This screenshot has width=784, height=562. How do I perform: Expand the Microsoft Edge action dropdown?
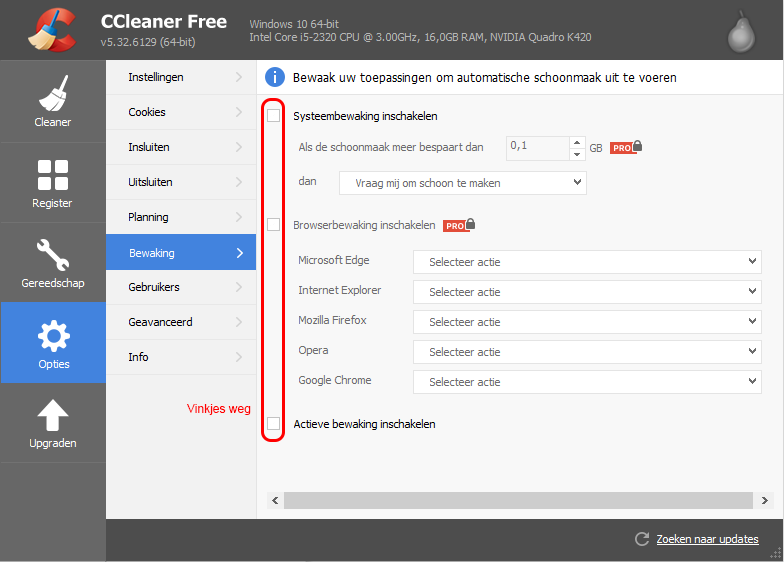[x=587, y=262]
